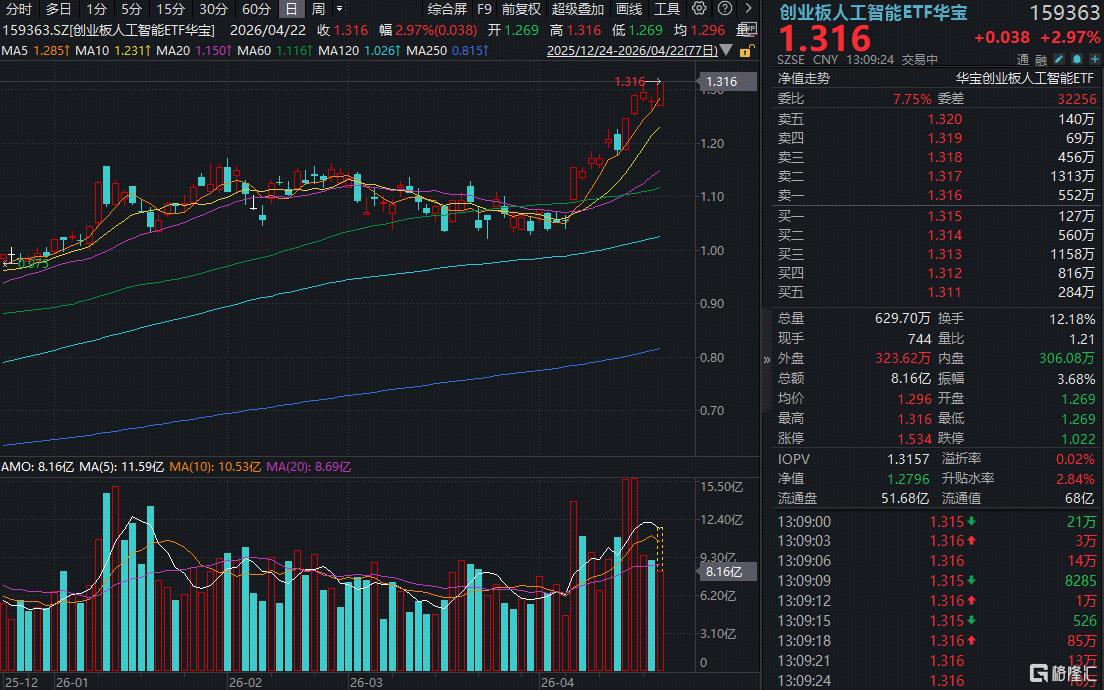Click the F9 button

click(x=484, y=9)
